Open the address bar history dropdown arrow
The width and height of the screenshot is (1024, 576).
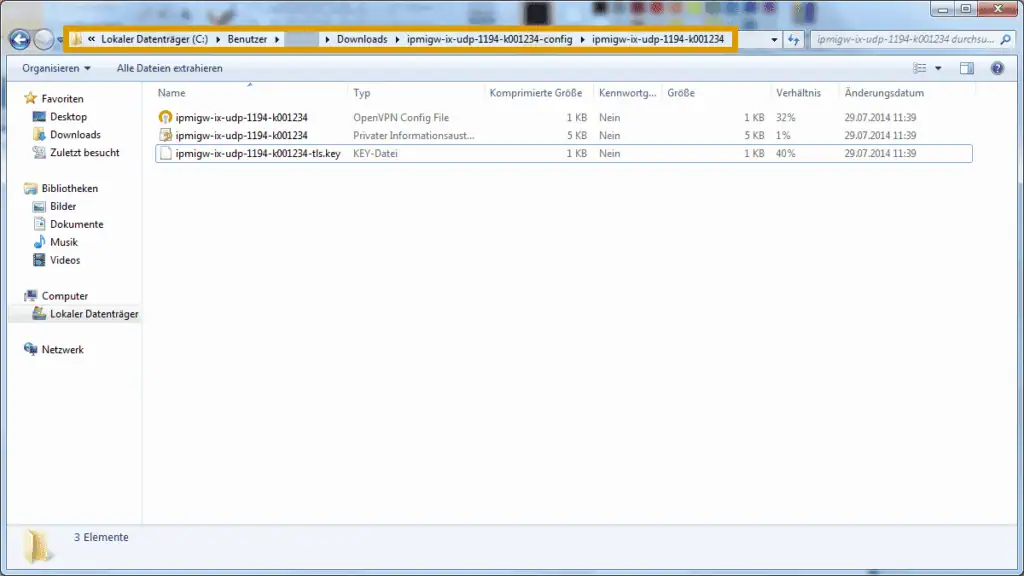[x=775, y=40]
